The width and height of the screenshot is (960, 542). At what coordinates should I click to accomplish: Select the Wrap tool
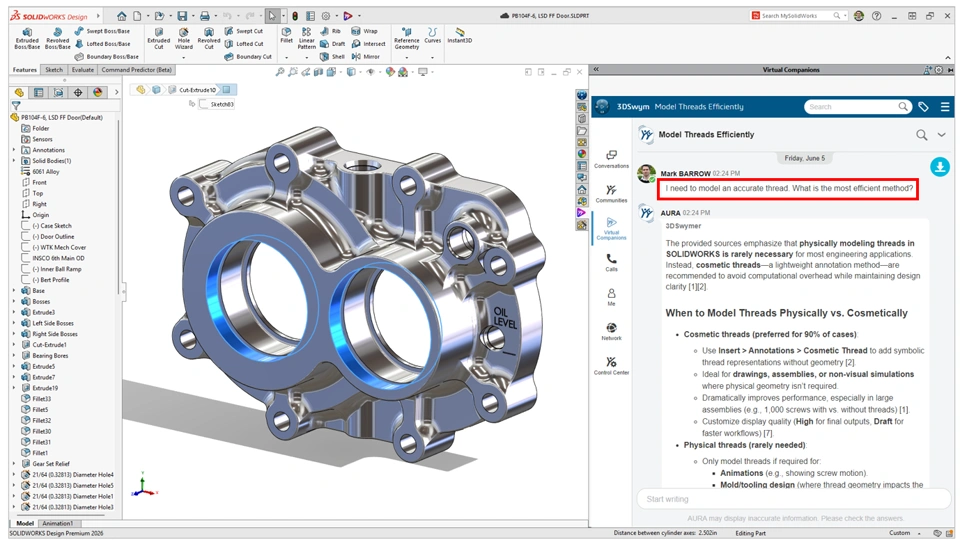pos(364,31)
